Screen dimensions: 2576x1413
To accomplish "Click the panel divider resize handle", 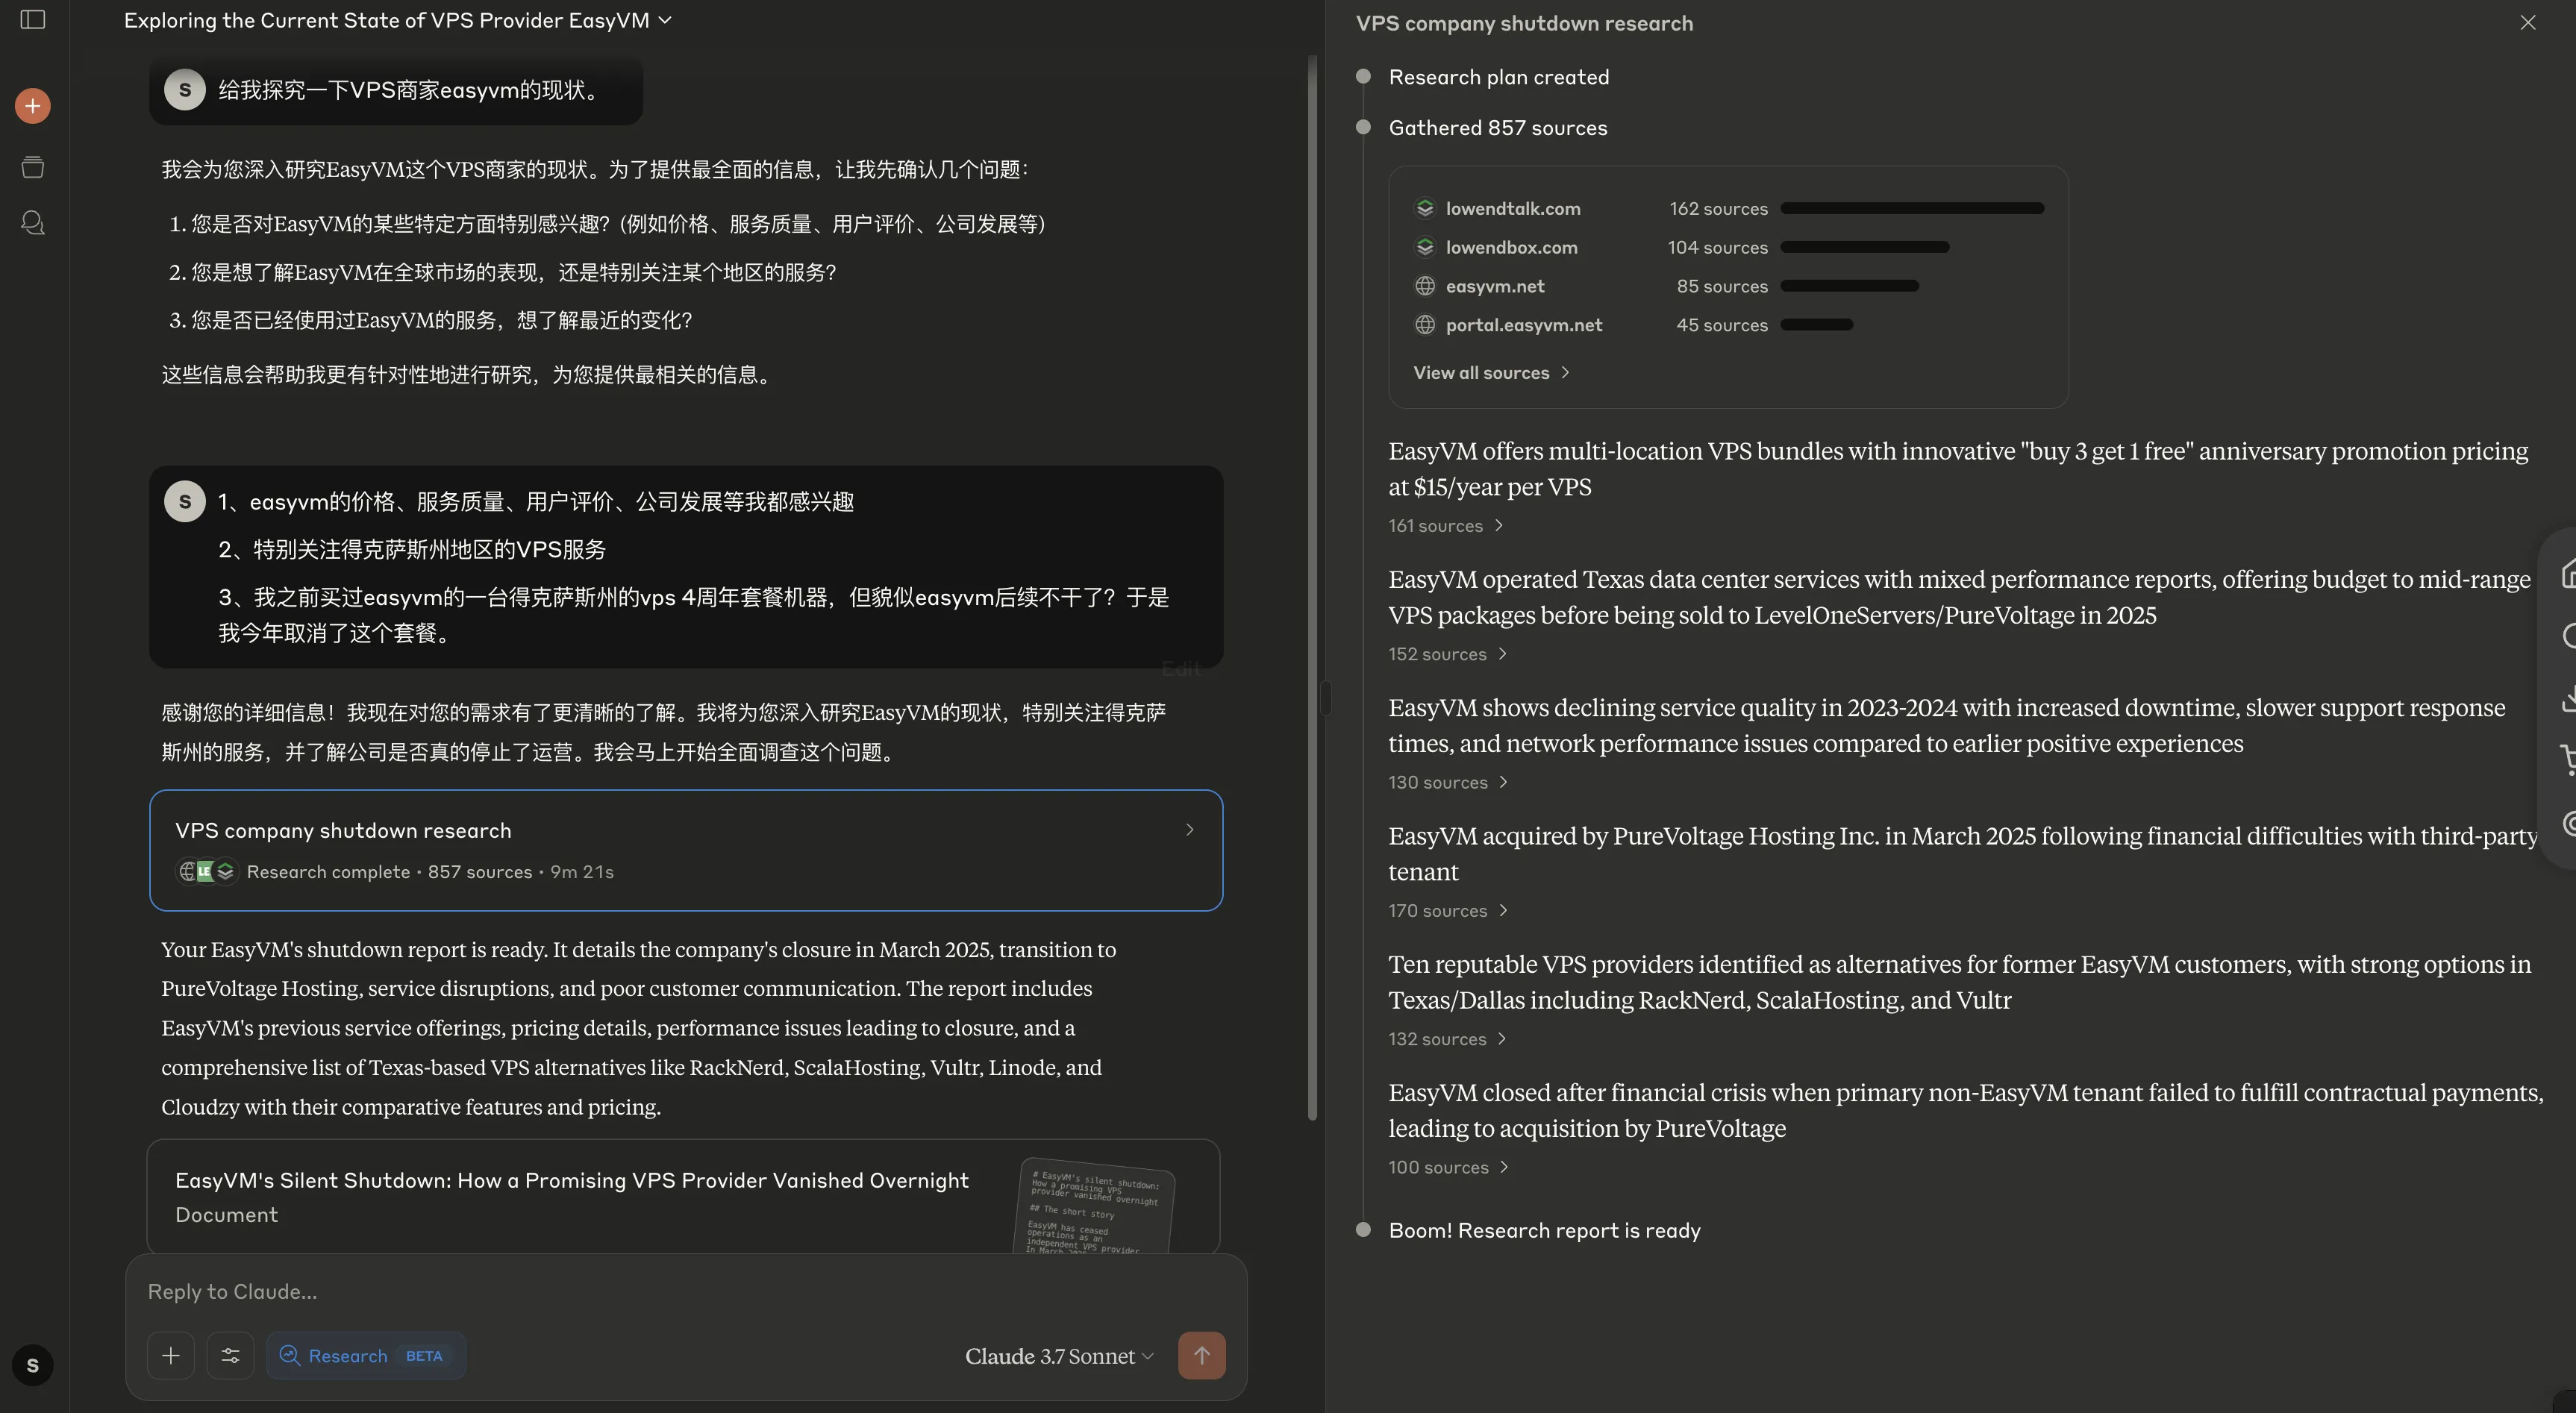I will (1325, 697).
